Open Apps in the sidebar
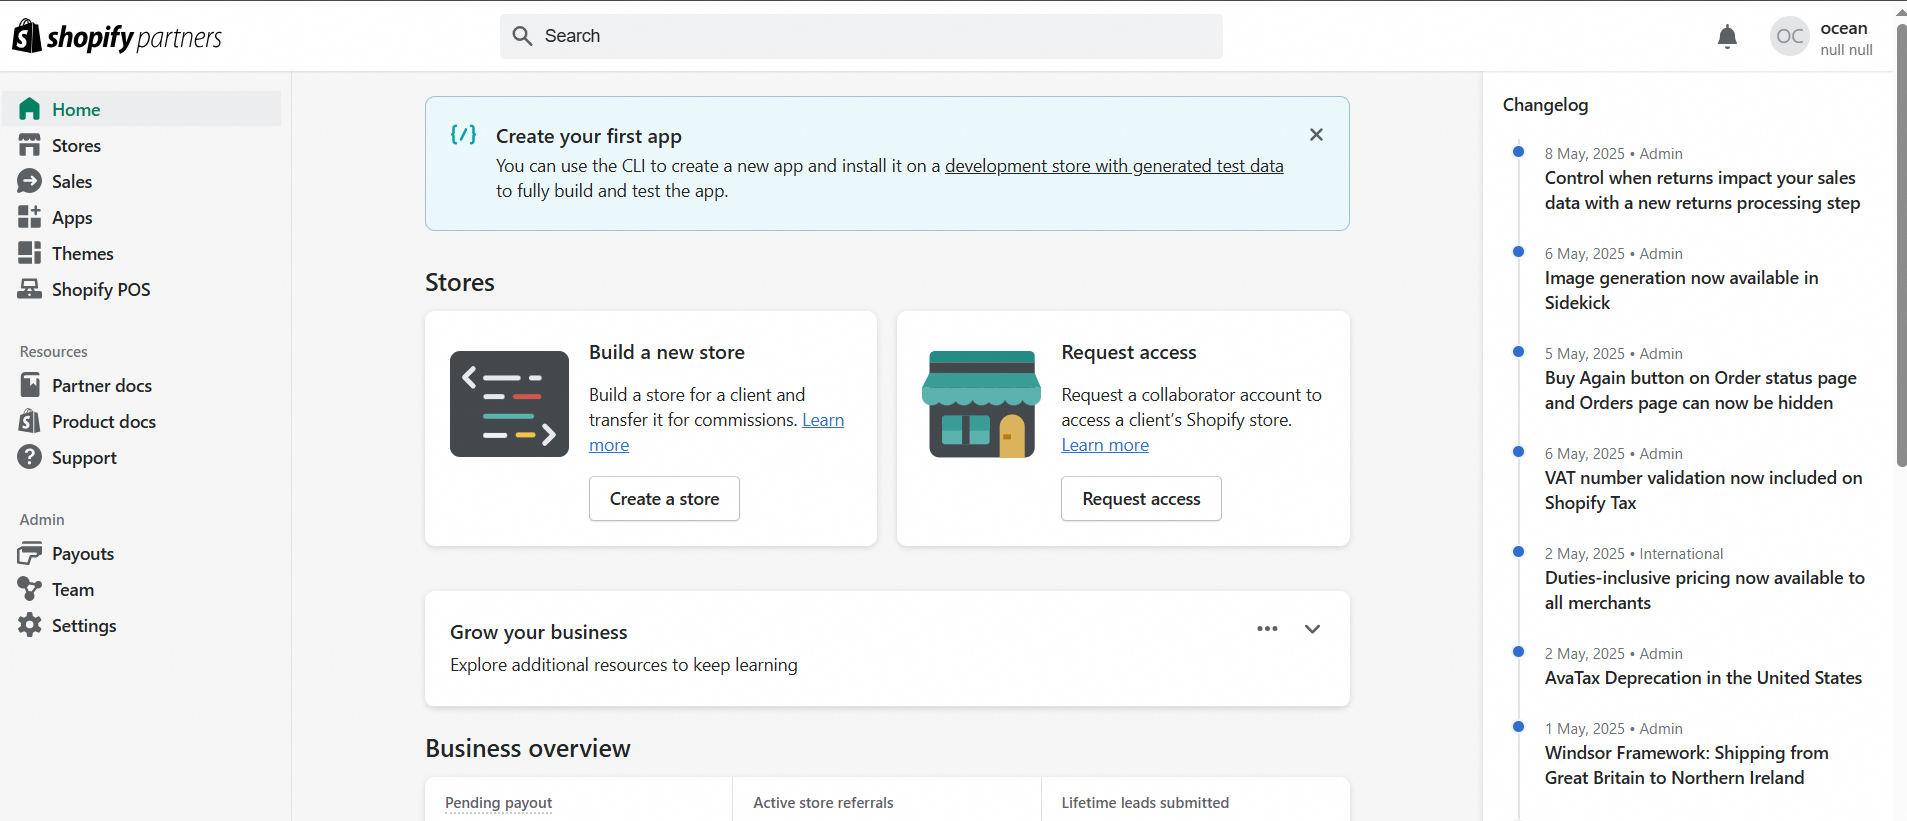Screen dimensions: 1907x821 [x=141, y=217]
